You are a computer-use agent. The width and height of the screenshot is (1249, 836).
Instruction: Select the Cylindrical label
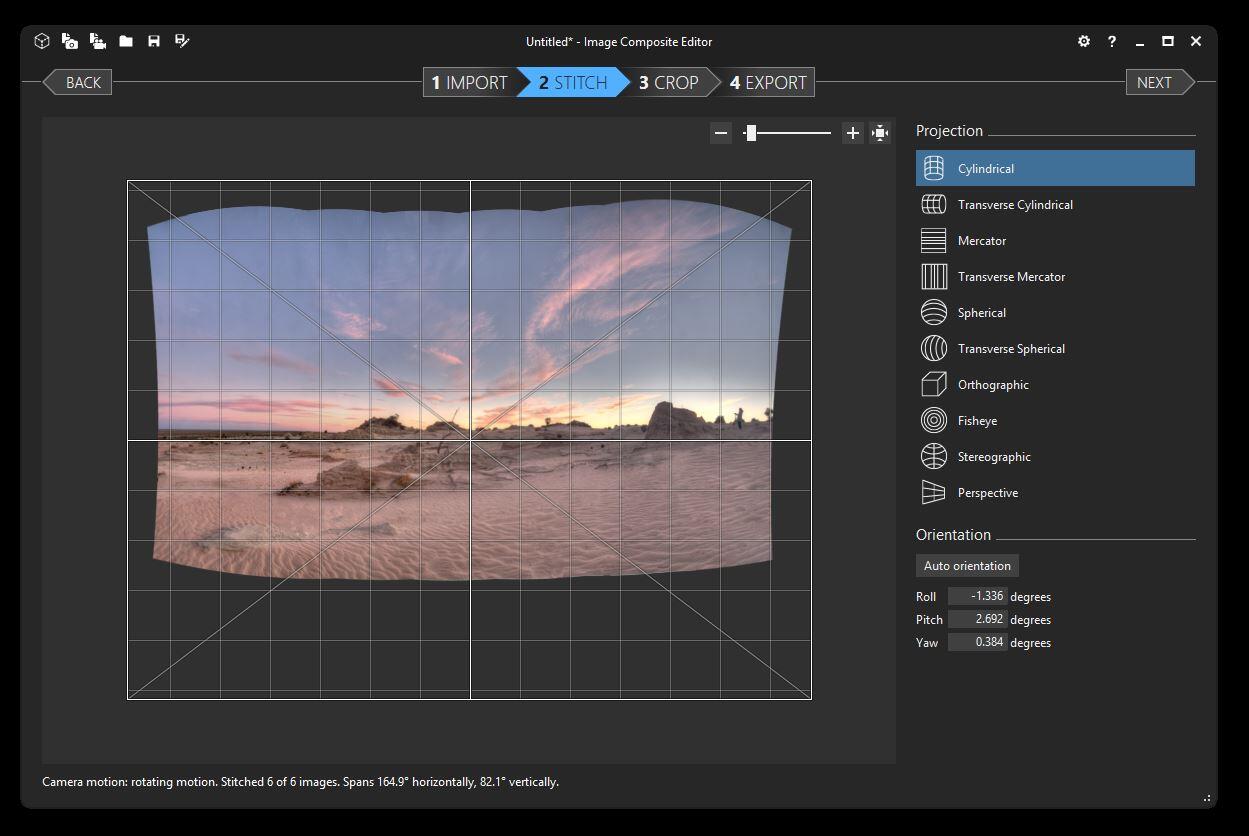click(986, 169)
